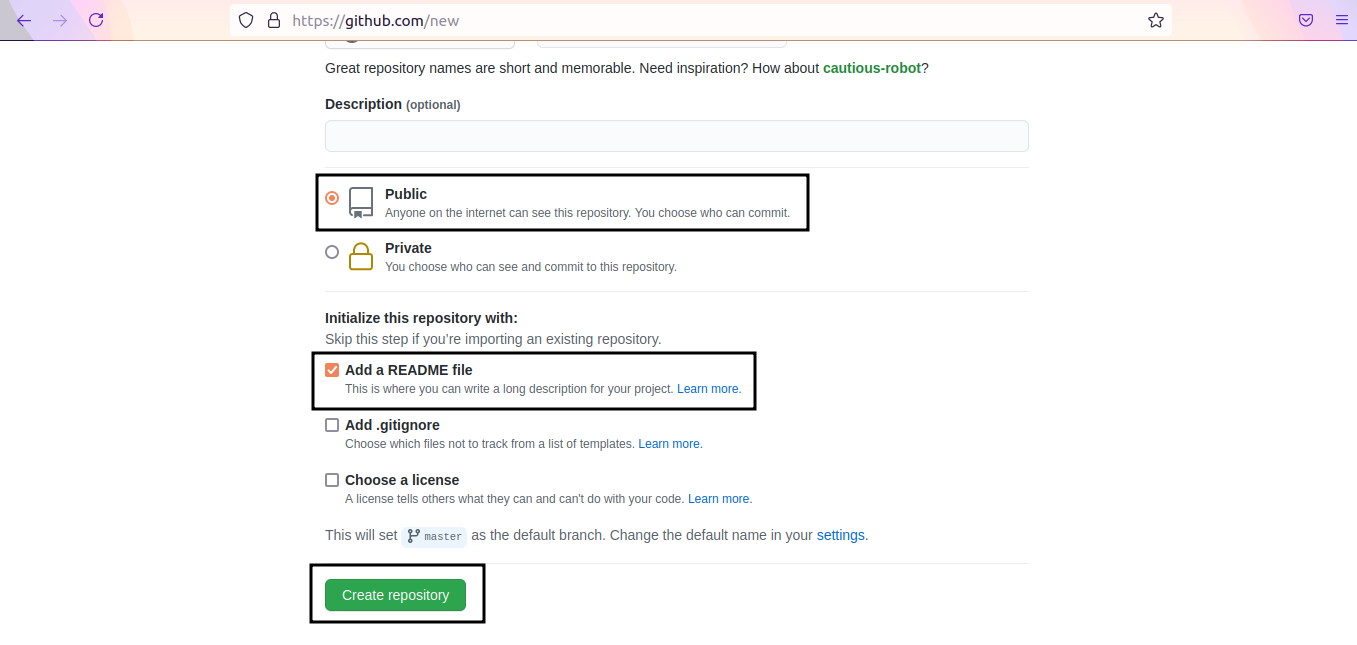This screenshot has height=645, width=1357.
Task: Click the Private option label
Action: click(x=408, y=248)
